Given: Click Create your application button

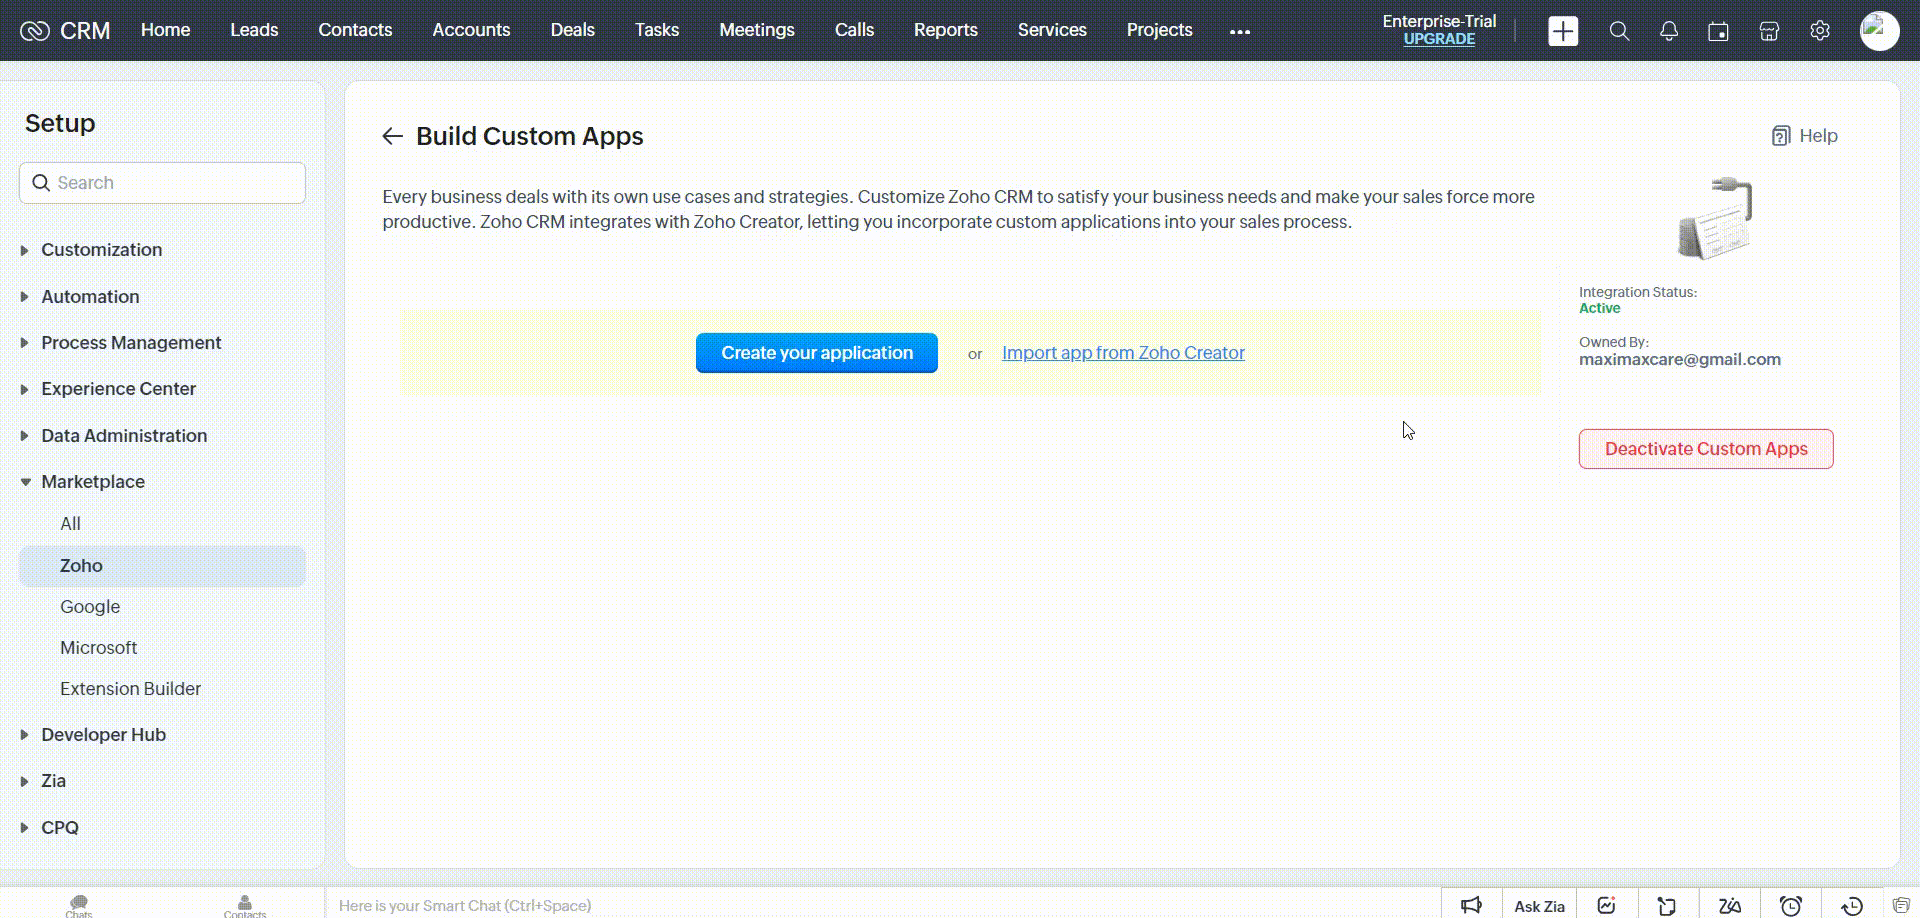Looking at the screenshot, I should tap(816, 353).
